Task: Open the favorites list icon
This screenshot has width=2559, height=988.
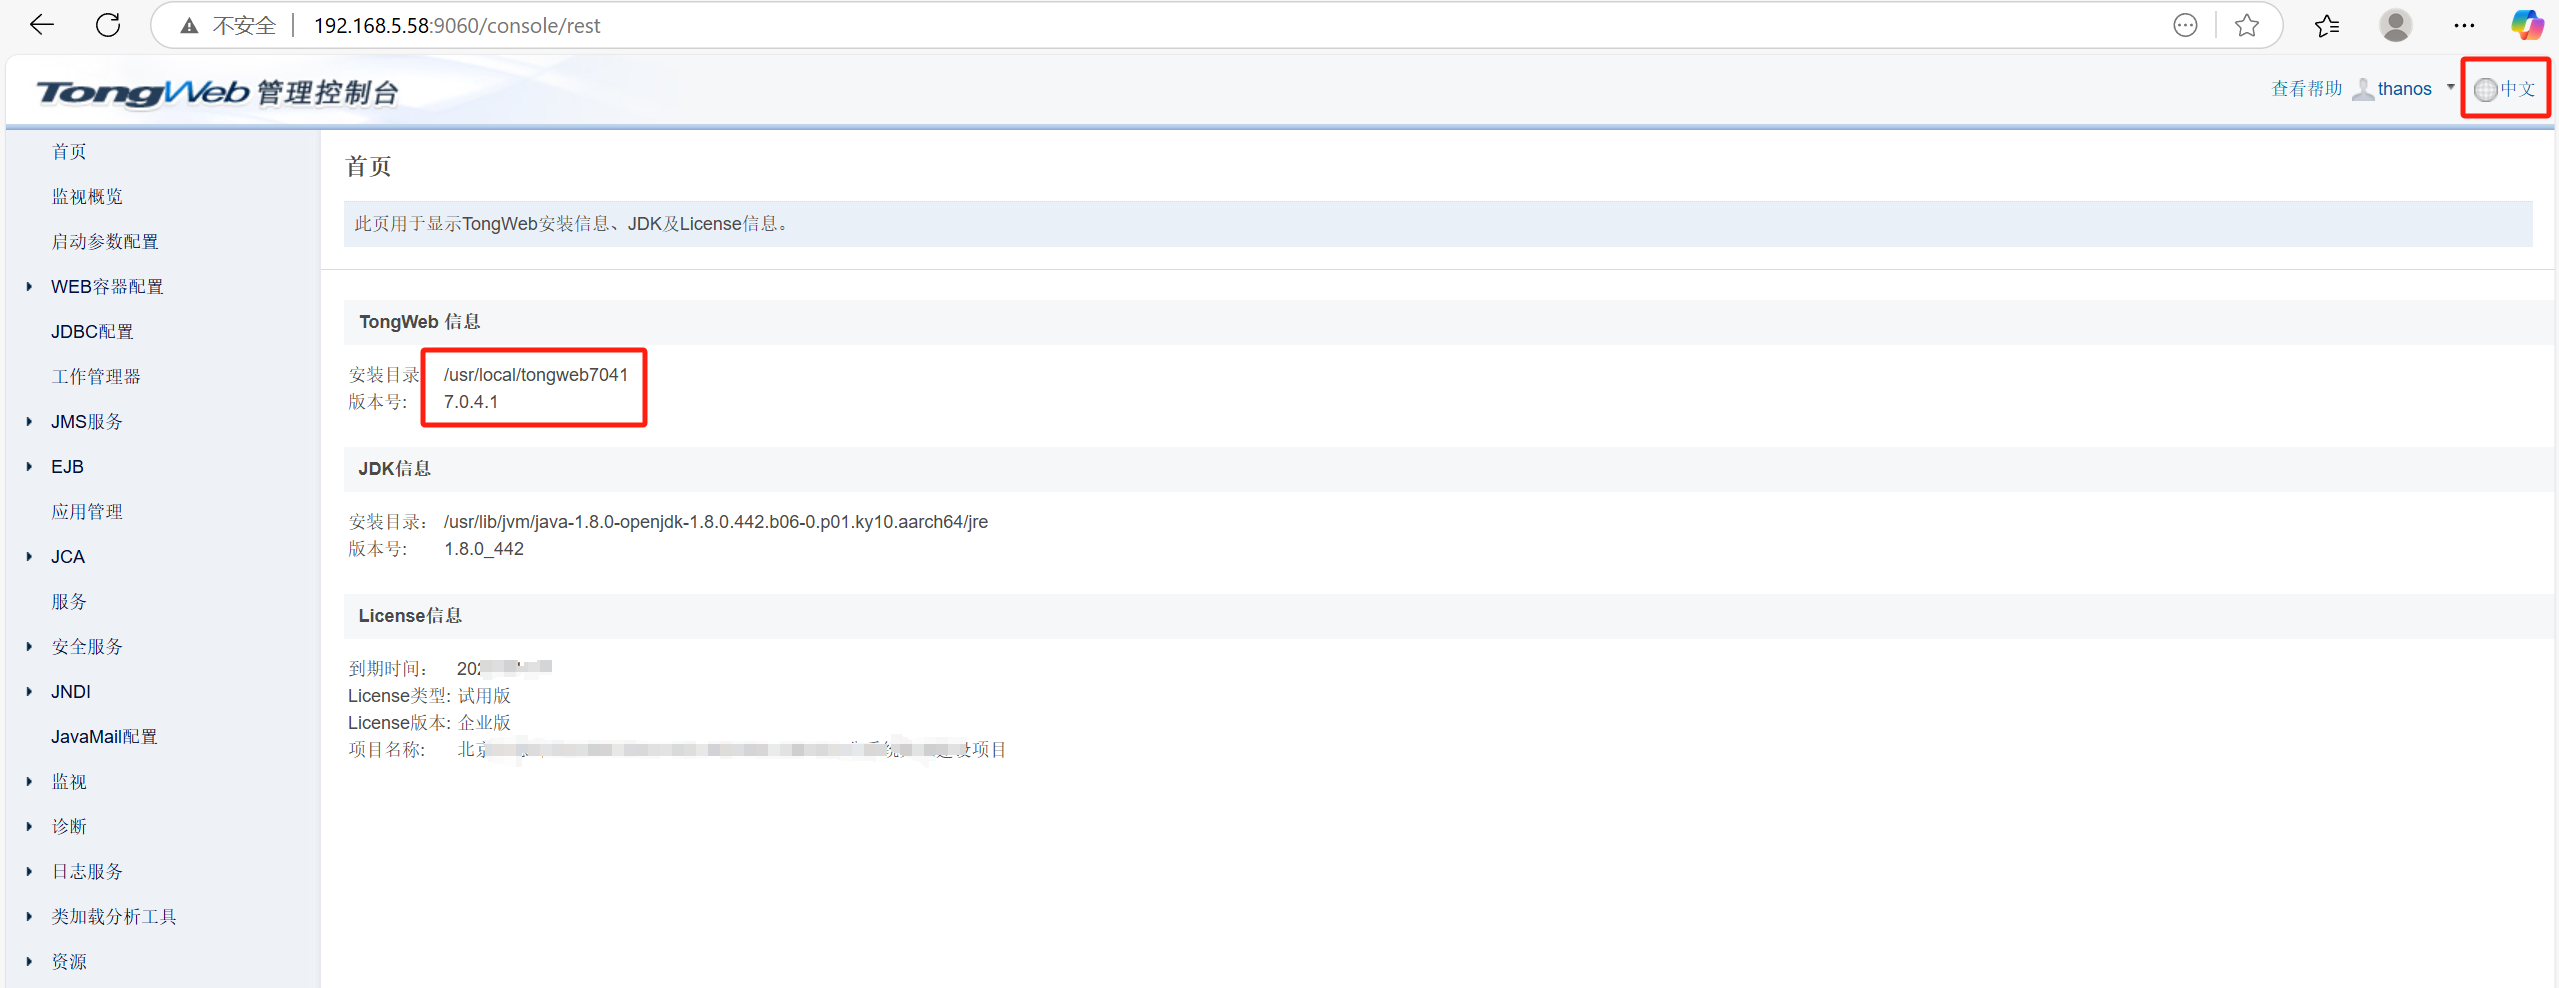Action: [2326, 25]
